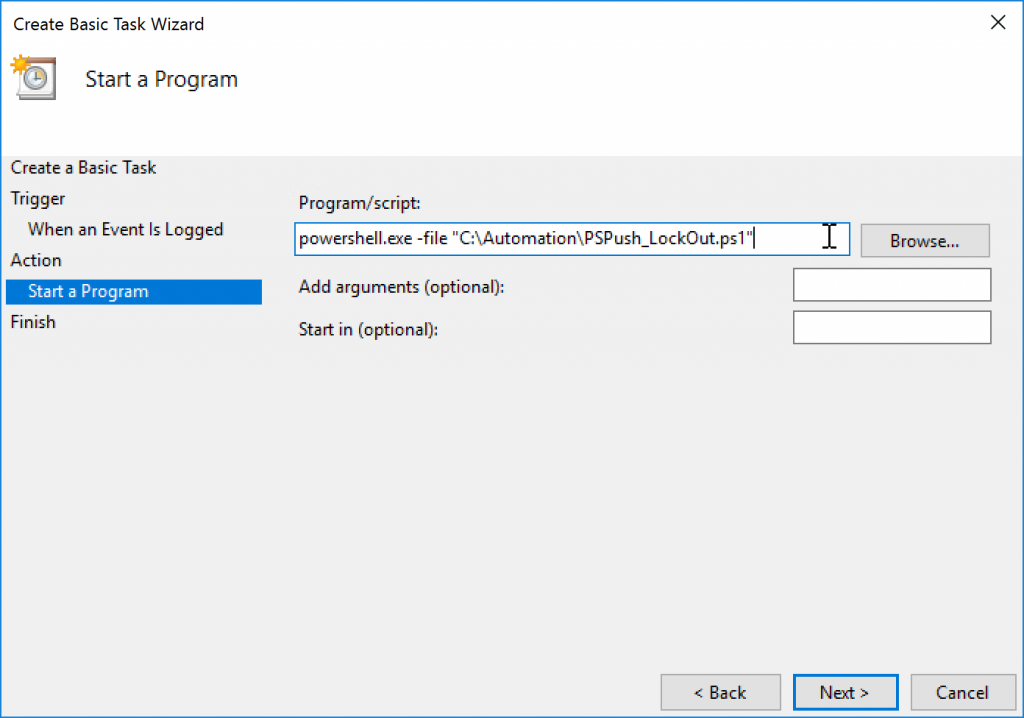Image resolution: width=1024 pixels, height=718 pixels.
Task: Focus the Program/script text field
Action: click(571, 239)
